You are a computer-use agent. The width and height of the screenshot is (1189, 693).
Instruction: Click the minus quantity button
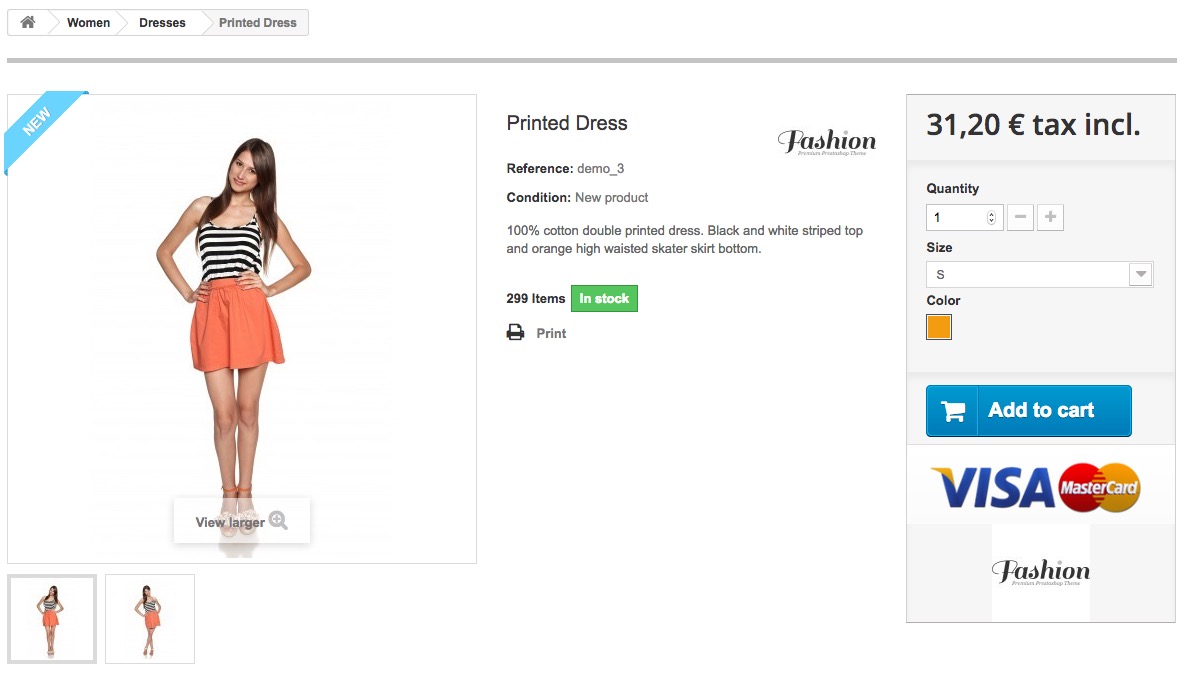coord(1020,217)
